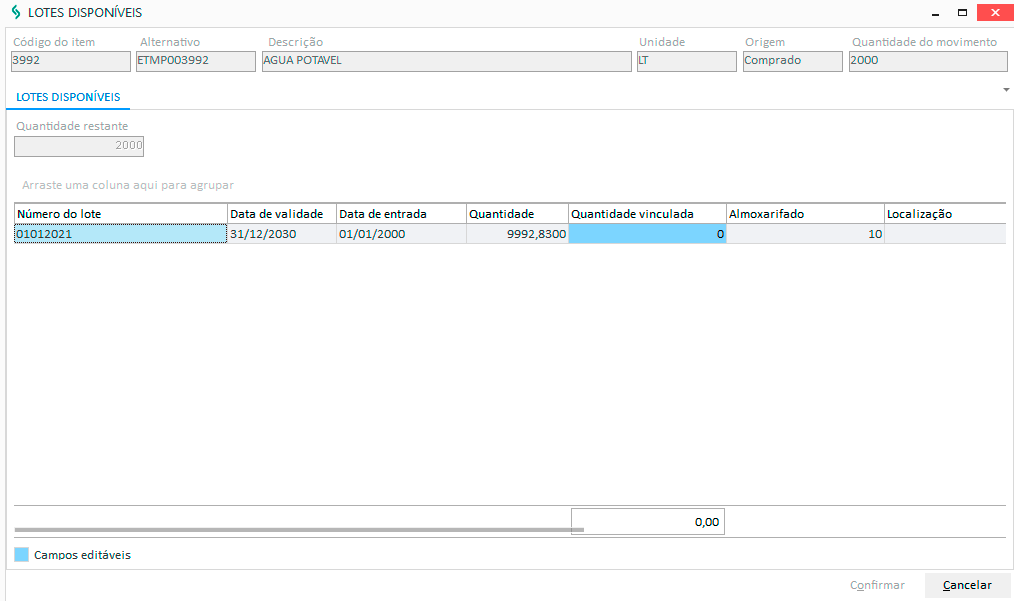1014x601 pixels.
Task: Click the Quantidade column header
Action: pyautogui.click(x=517, y=214)
